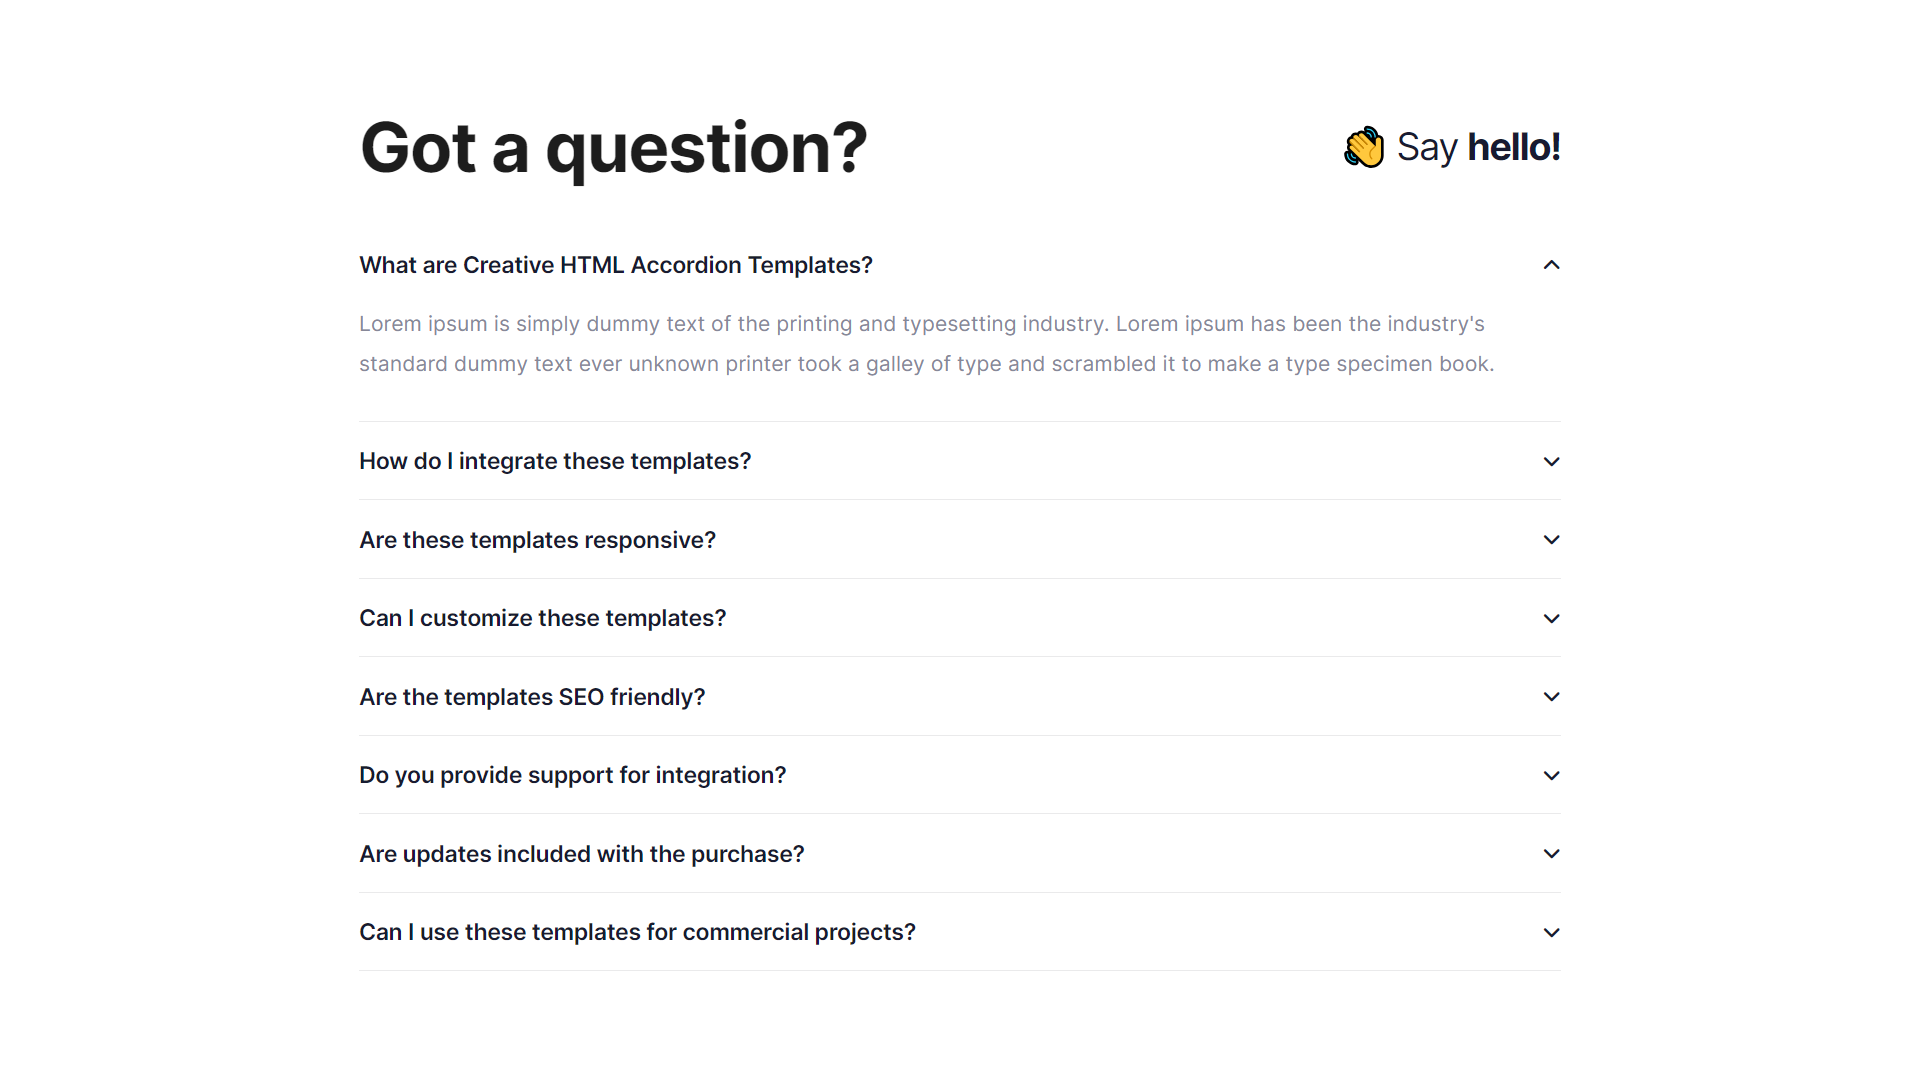Toggle chevron beside "Are the templates SEO friendly?"
The width and height of the screenshot is (1920, 1083).
pos(1551,697)
